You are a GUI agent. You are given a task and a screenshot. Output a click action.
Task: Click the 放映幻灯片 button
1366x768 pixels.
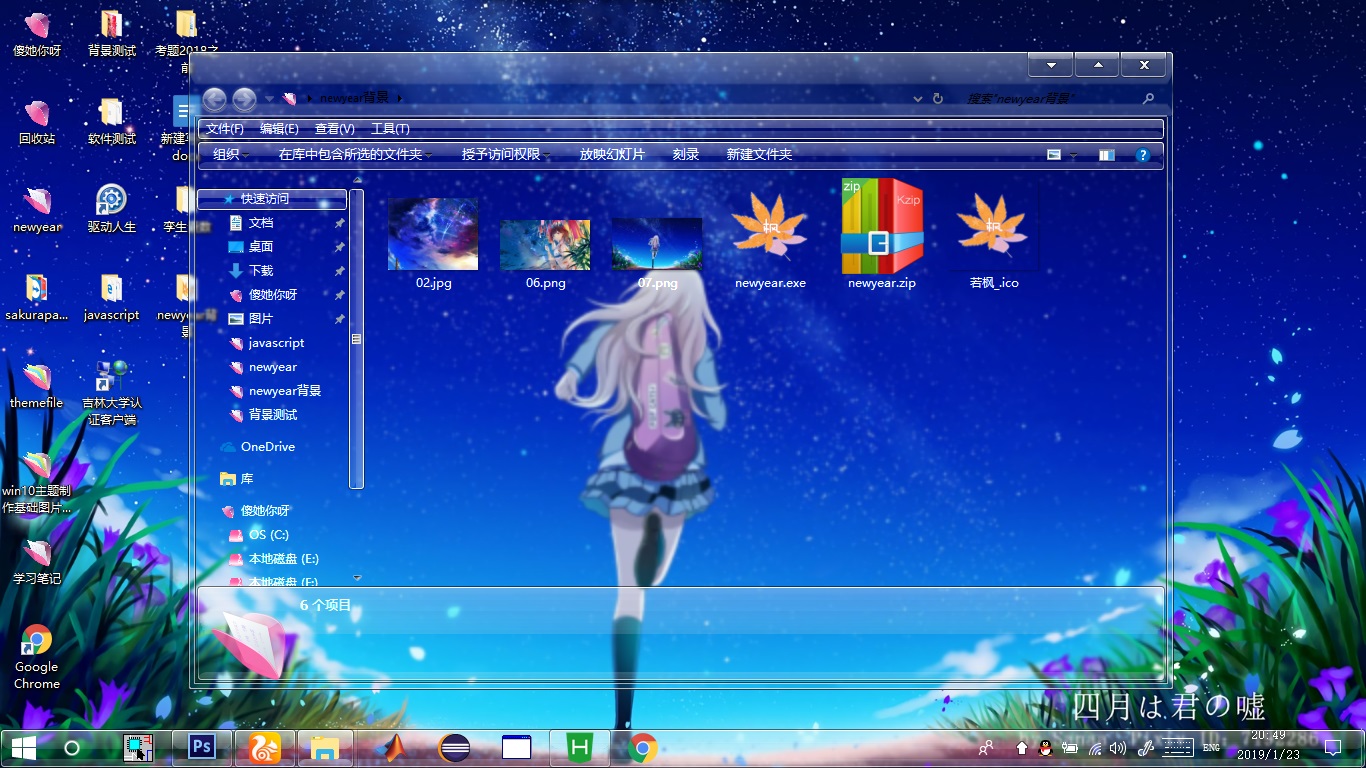pyautogui.click(x=612, y=154)
